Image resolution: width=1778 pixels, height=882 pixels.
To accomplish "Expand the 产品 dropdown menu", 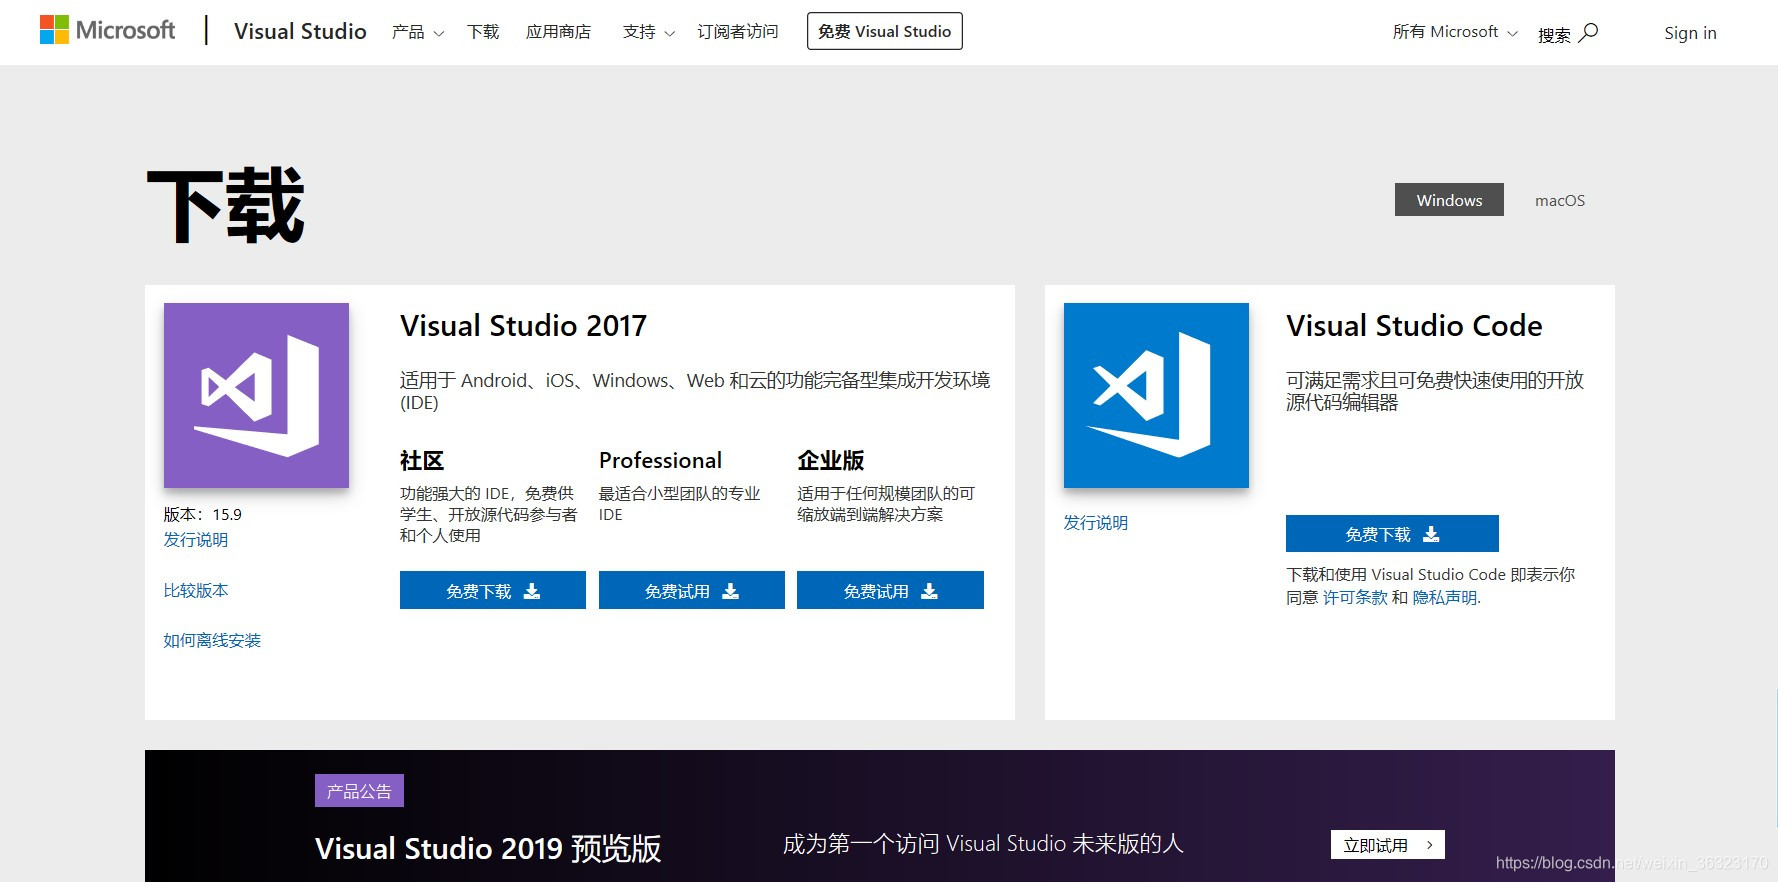I will pos(417,32).
